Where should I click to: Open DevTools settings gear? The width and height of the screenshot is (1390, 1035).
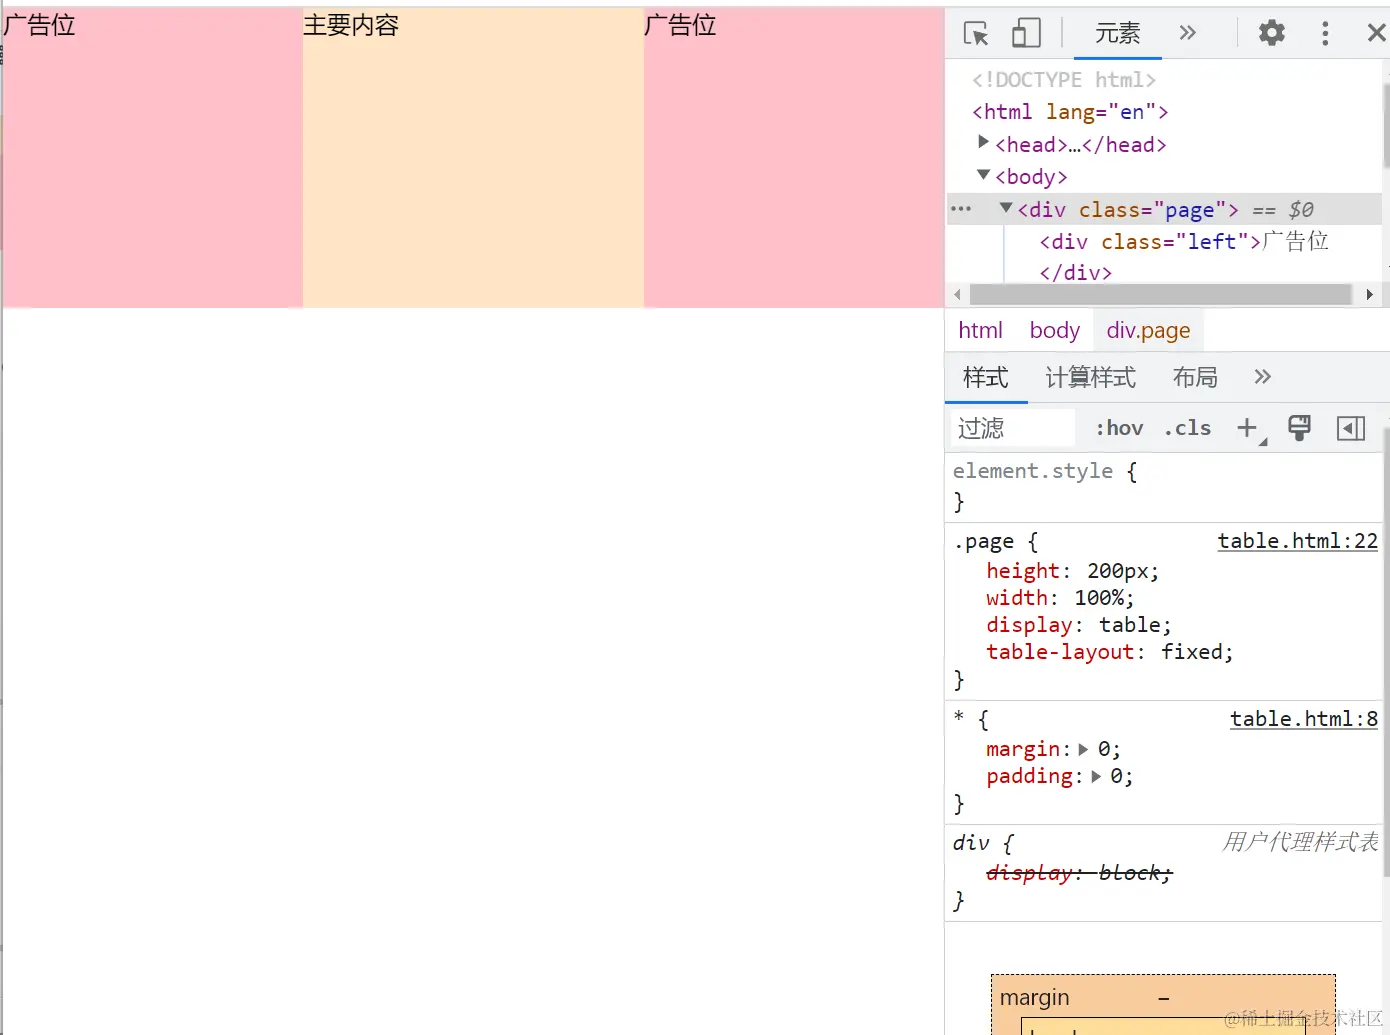coord(1271,33)
